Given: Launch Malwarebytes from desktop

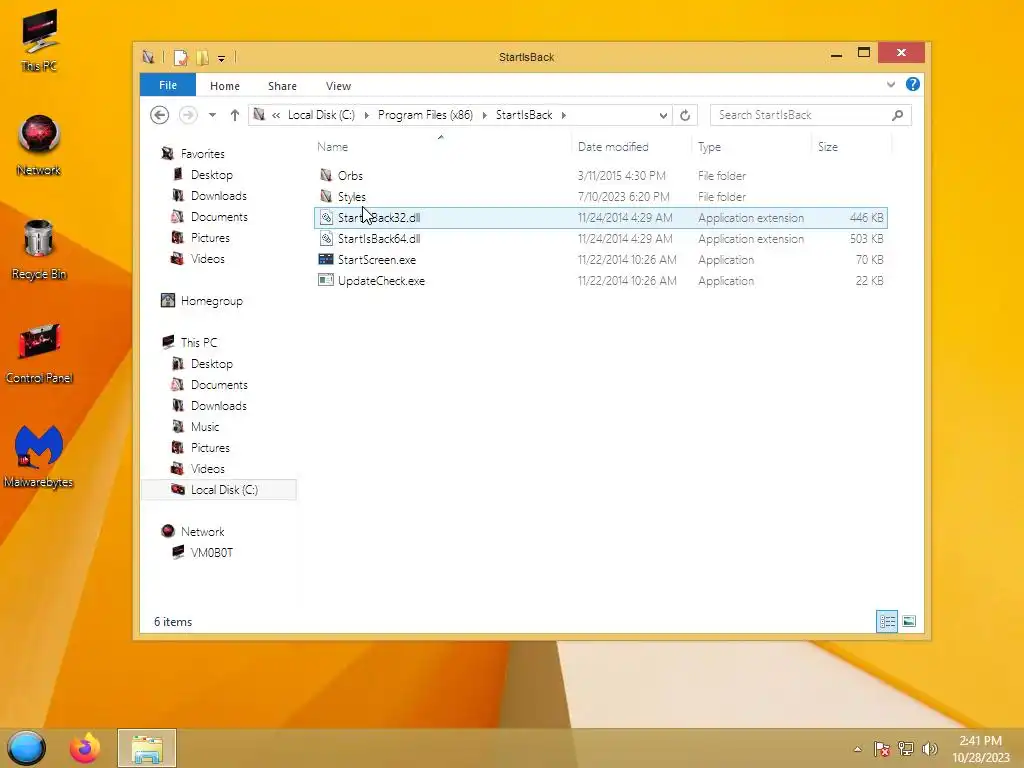Looking at the screenshot, I should coord(39,457).
